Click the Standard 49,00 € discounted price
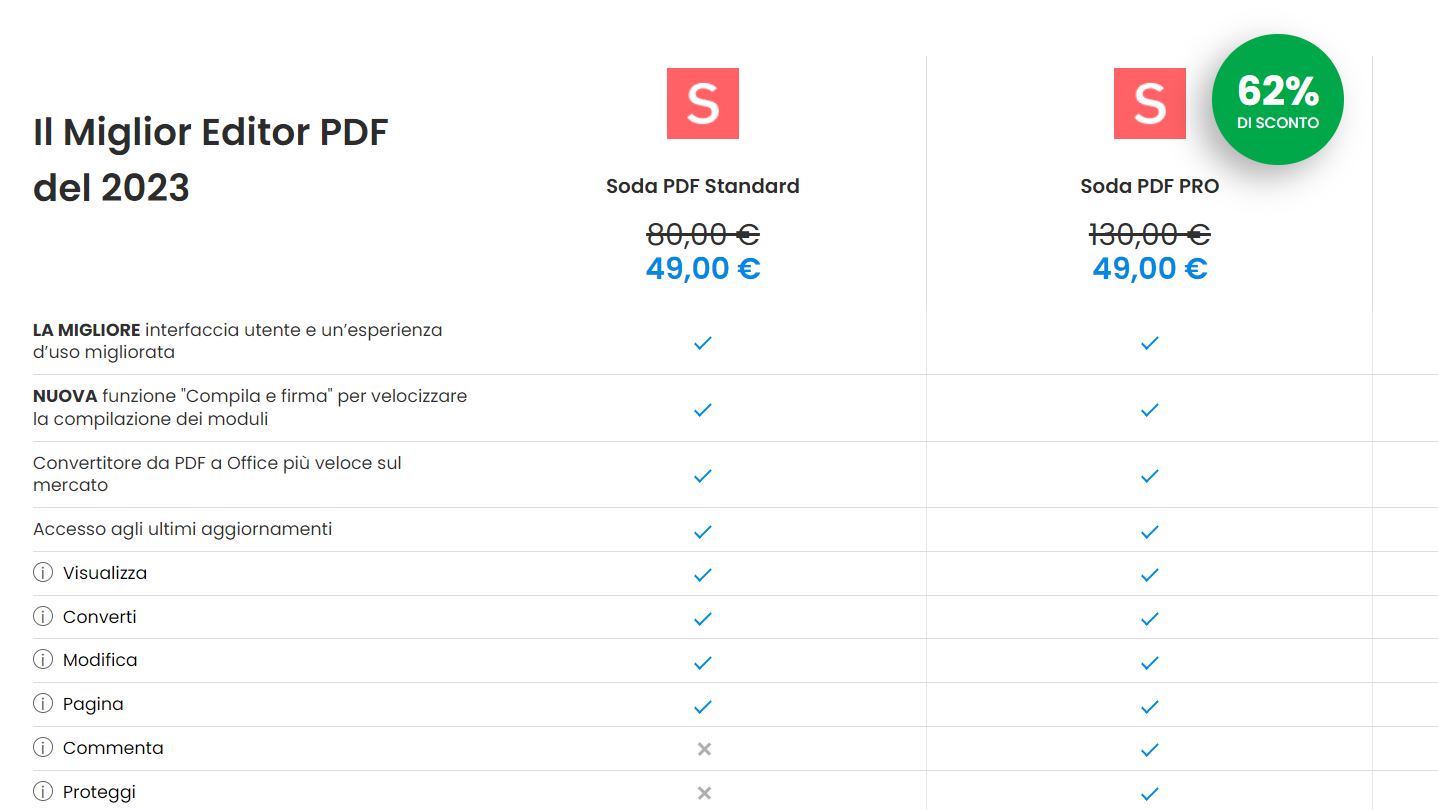Viewport: 1438px width, 810px height. click(702, 269)
